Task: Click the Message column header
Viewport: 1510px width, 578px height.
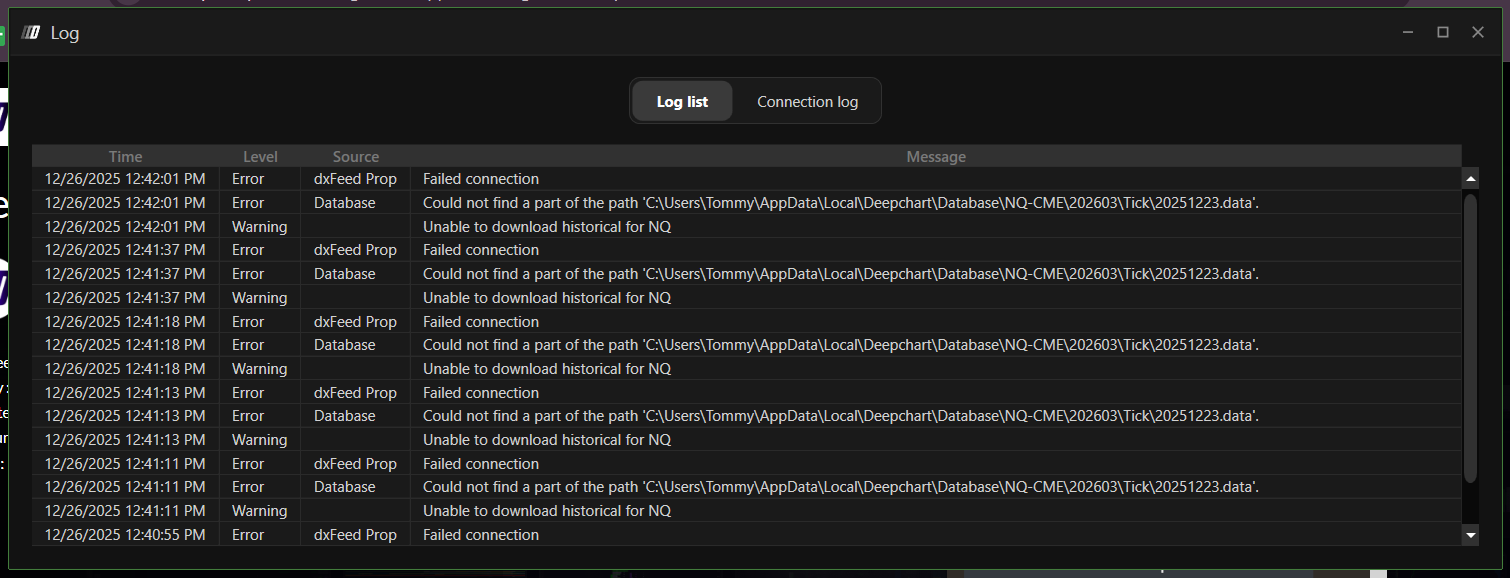Action: coord(935,157)
